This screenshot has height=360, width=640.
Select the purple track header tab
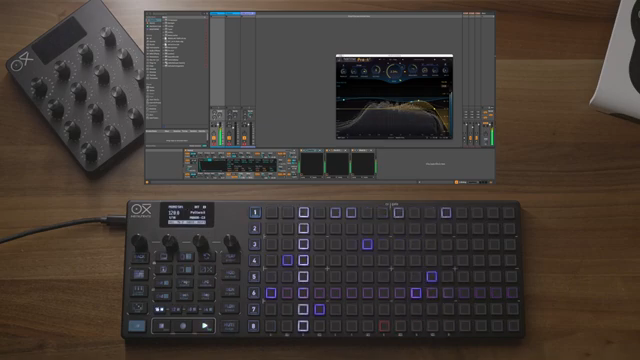click(248, 13)
